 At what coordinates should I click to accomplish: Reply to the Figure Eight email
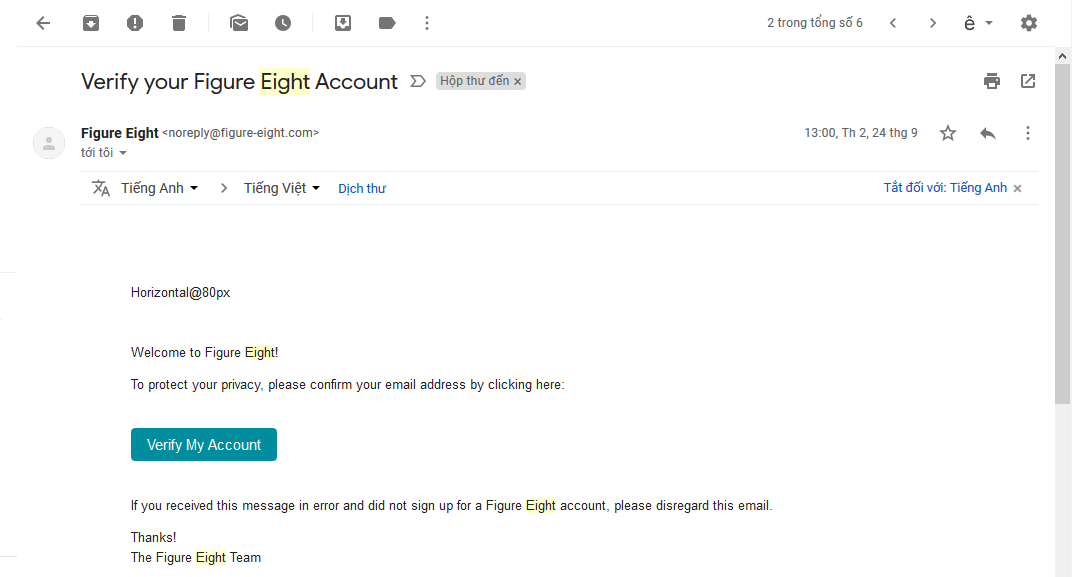(988, 133)
